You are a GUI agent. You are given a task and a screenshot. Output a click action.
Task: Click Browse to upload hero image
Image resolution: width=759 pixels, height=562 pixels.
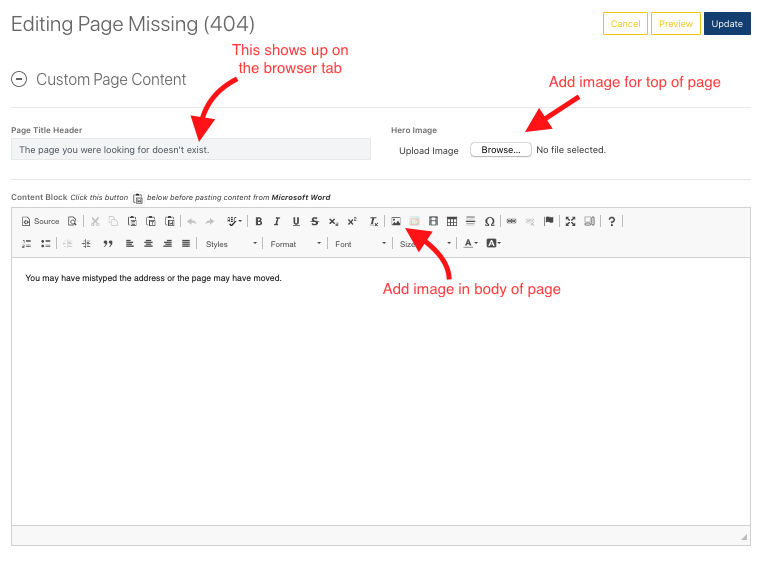501,150
